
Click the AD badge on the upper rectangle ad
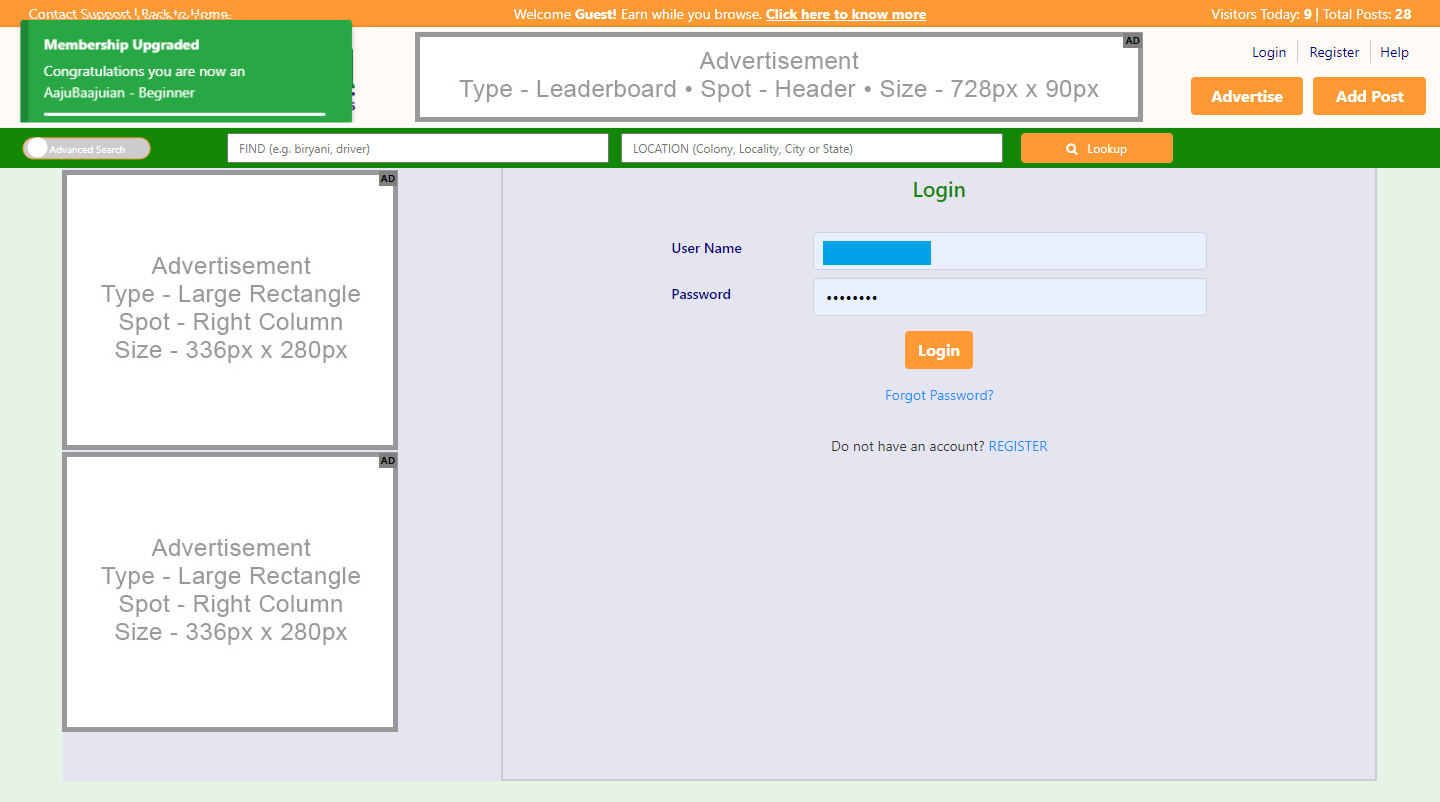388,179
